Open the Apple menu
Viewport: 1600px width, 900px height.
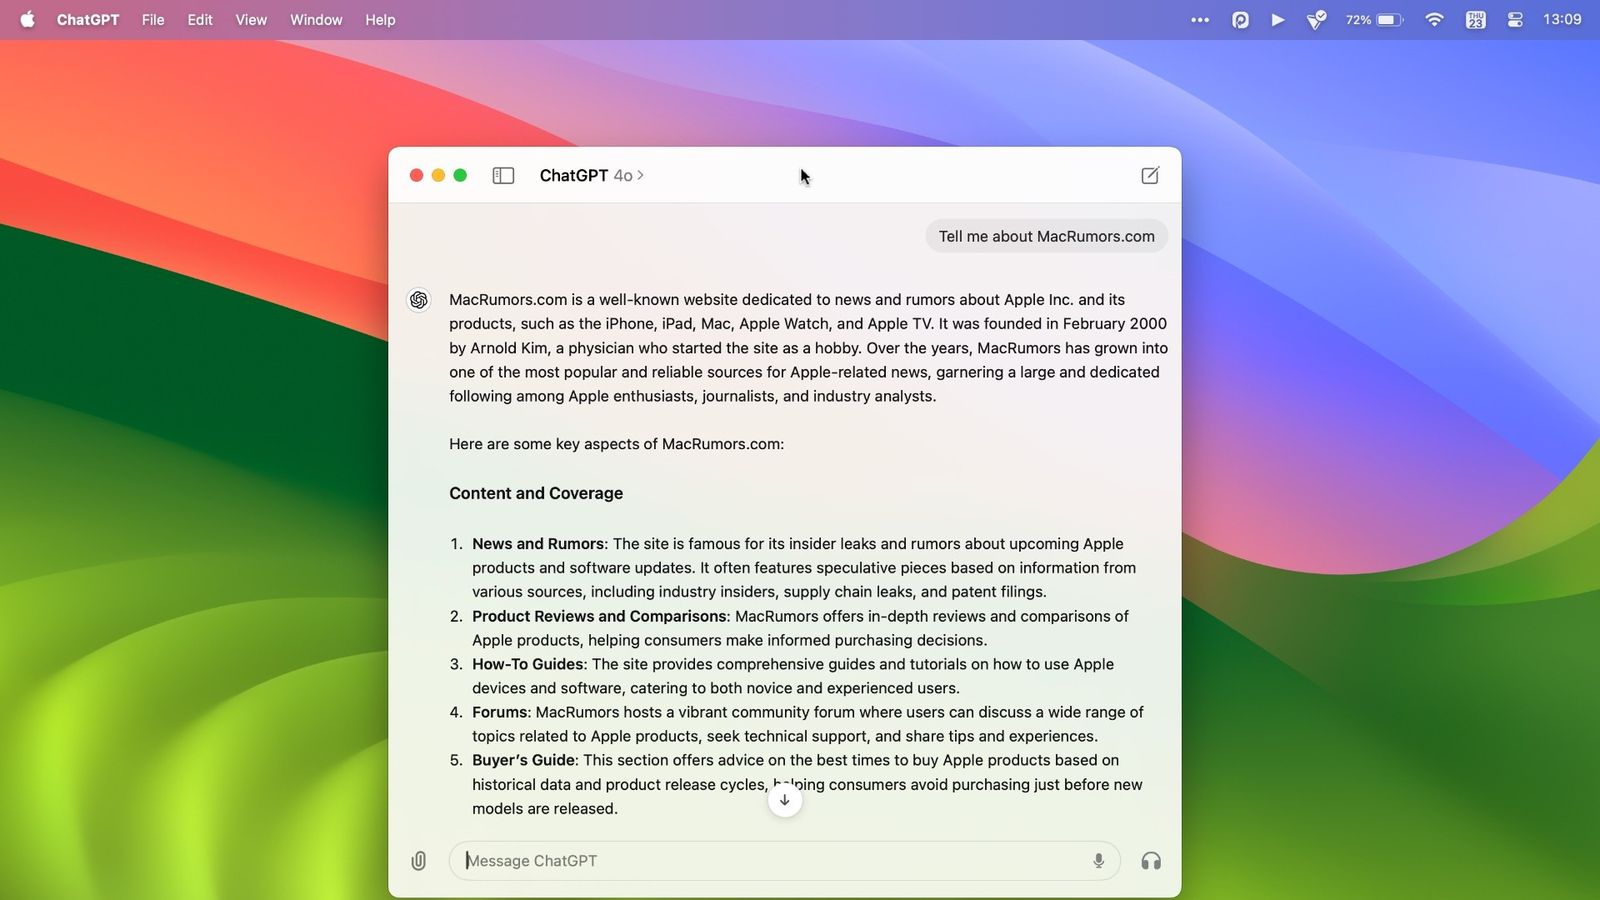click(27, 19)
